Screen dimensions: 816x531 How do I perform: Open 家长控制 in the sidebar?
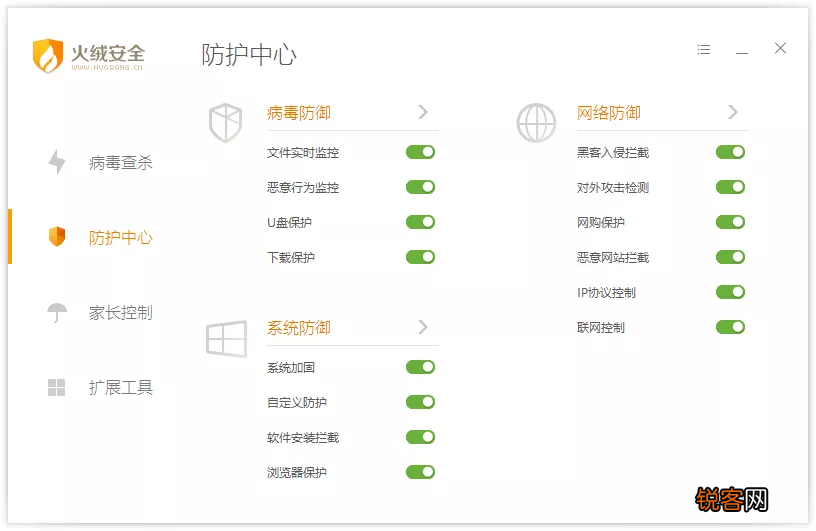121,312
